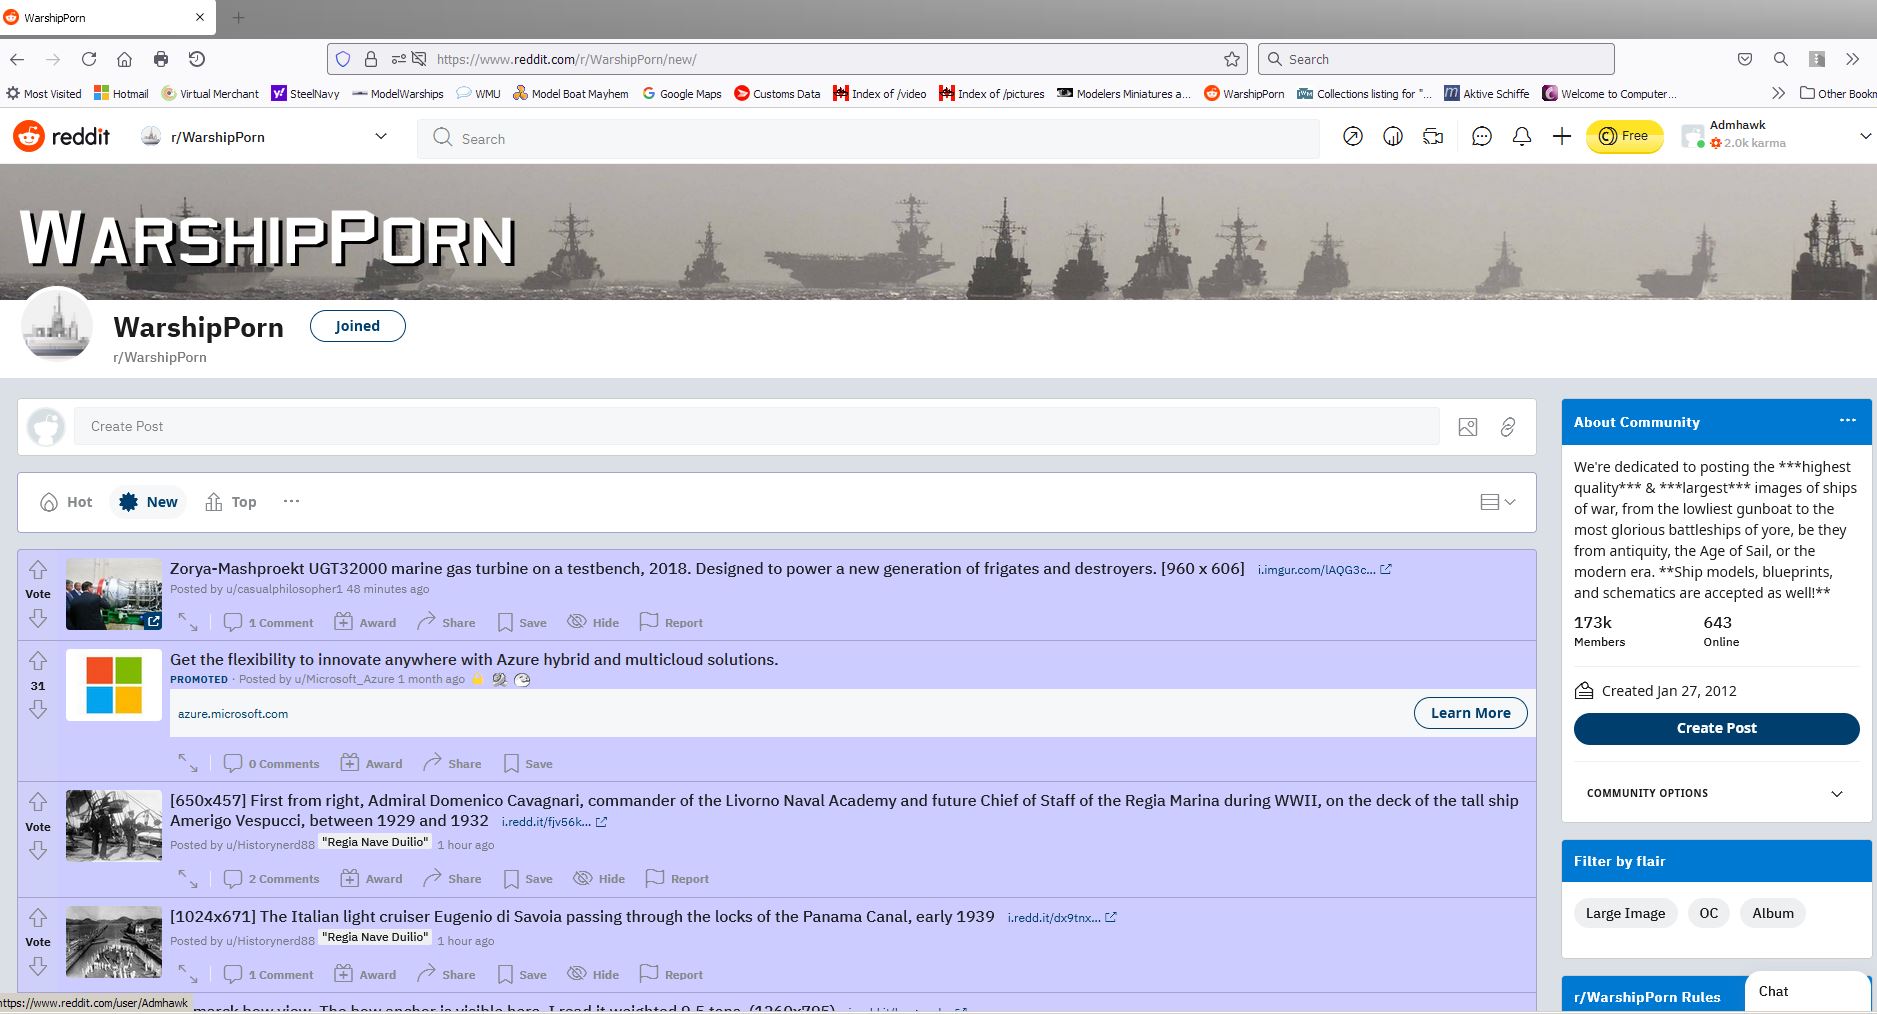Expand Community Options section
This screenshot has width=1877, height=1014.
(x=1716, y=793)
